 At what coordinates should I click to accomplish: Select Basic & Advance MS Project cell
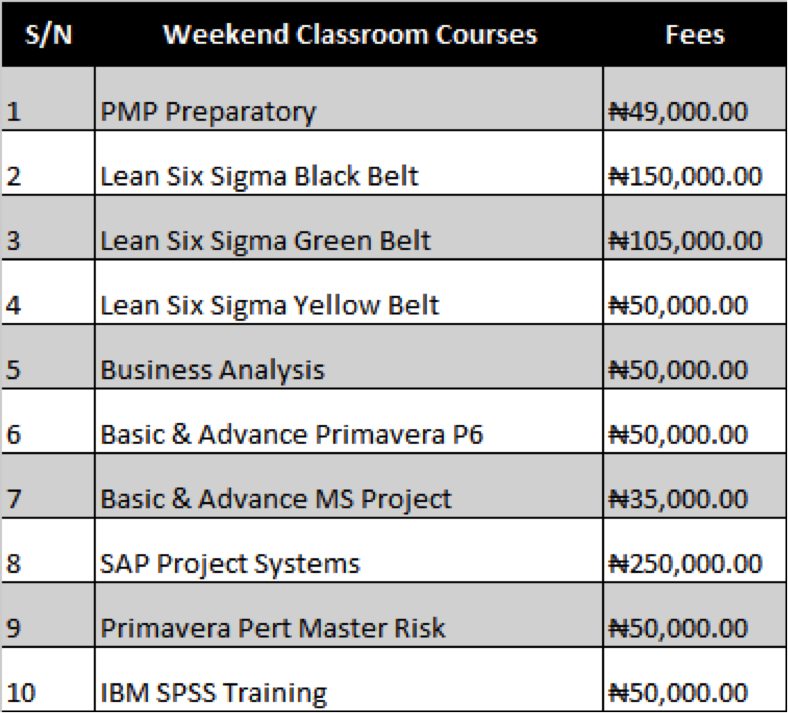click(349, 486)
